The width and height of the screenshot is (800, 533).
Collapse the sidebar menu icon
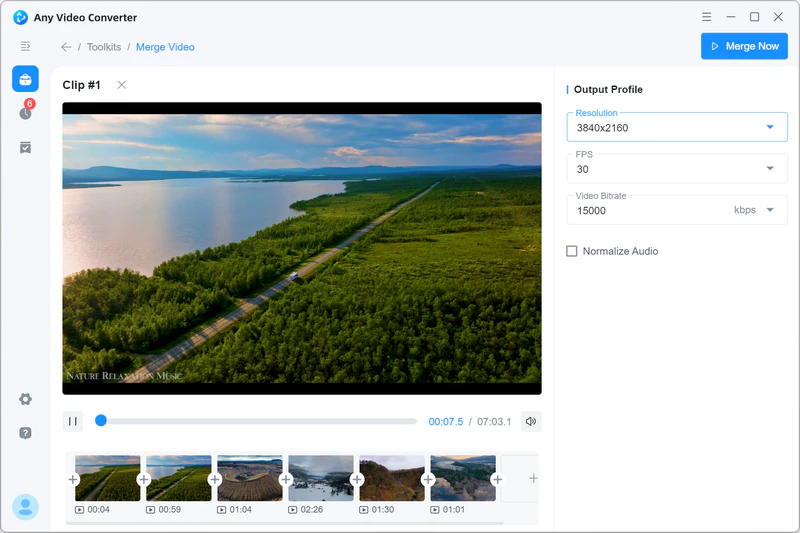[25, 46]
